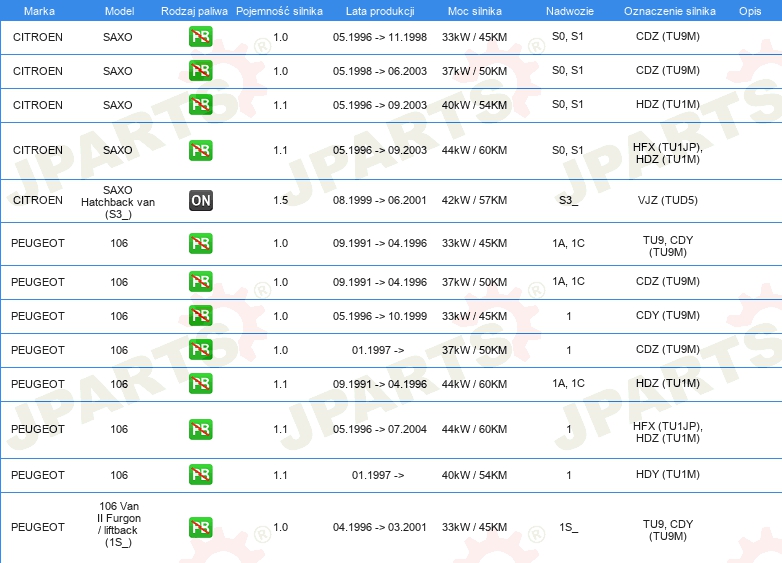Click the Pojemność silnika column header
This screenshot has height=563, width=782.
coord(279,11)
